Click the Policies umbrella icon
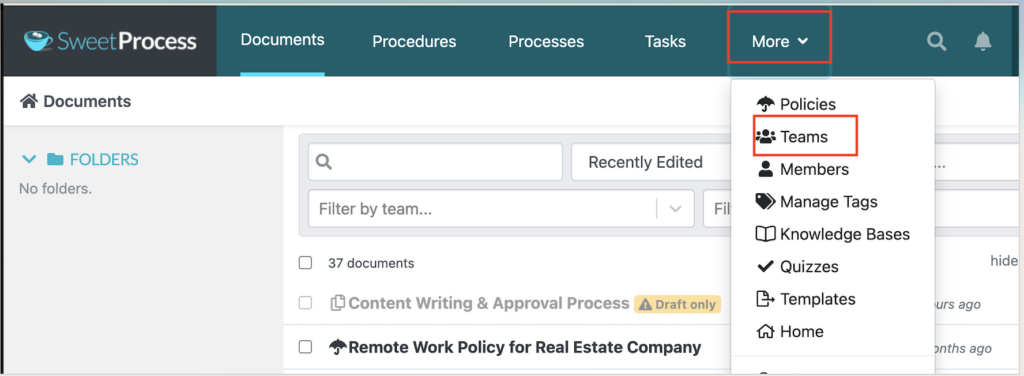This screenshot has height=376, width=1024. (x=765, y=104)
